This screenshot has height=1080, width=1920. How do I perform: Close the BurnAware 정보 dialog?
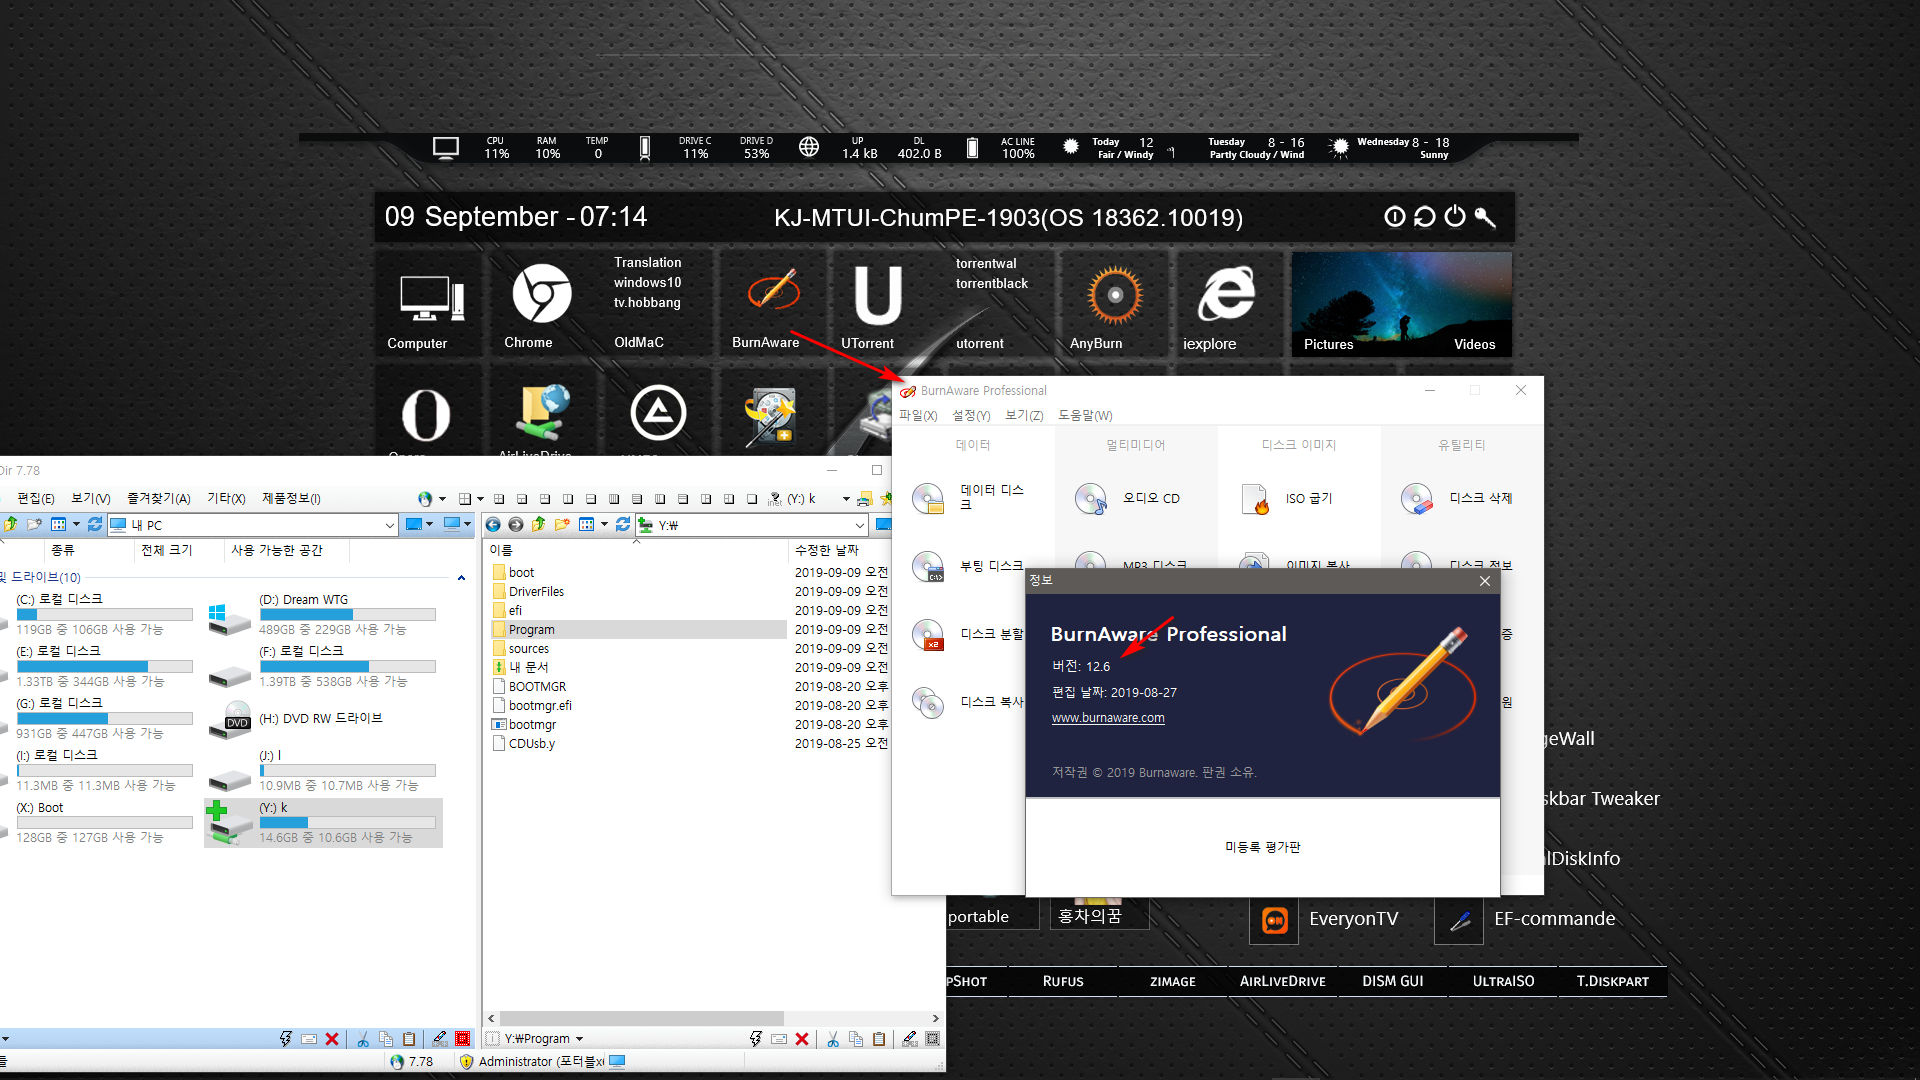1485,581
